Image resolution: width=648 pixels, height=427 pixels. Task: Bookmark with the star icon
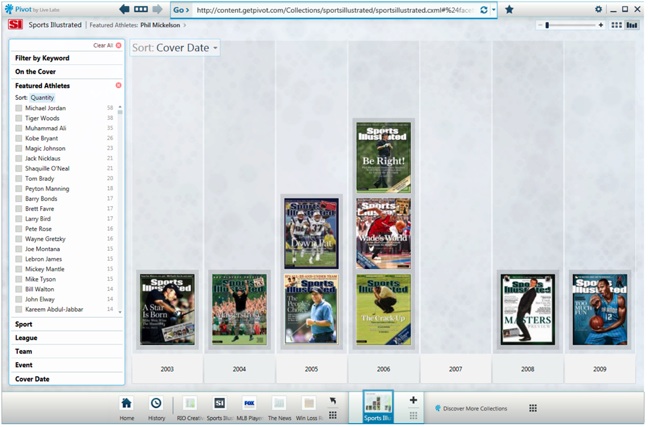509,9
